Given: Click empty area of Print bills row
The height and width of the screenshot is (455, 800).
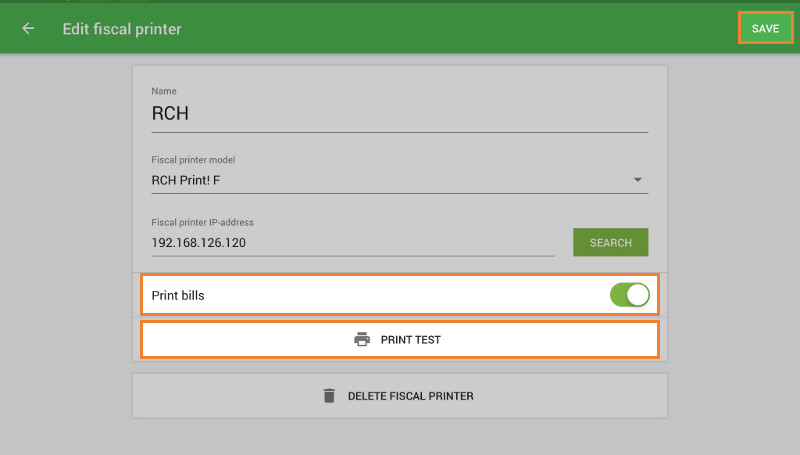Looking at the screenshot, I should [403, 295].
